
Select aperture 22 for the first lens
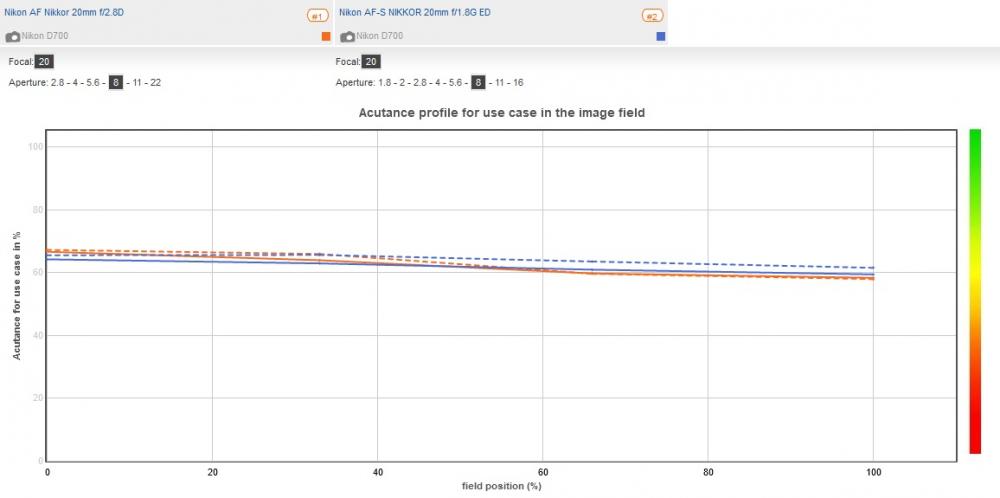[155, 82]
